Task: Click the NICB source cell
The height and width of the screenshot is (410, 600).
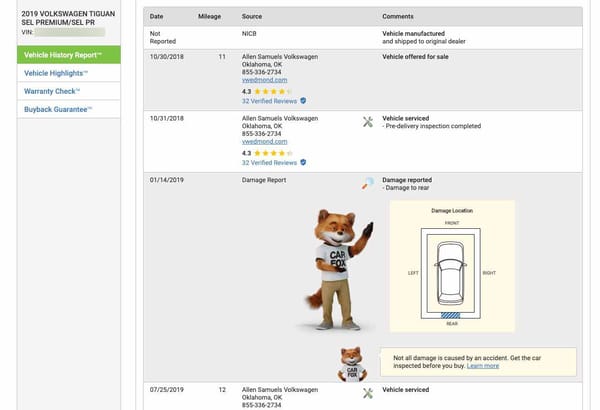Action: pyautogui.click(x=249, y=34)
